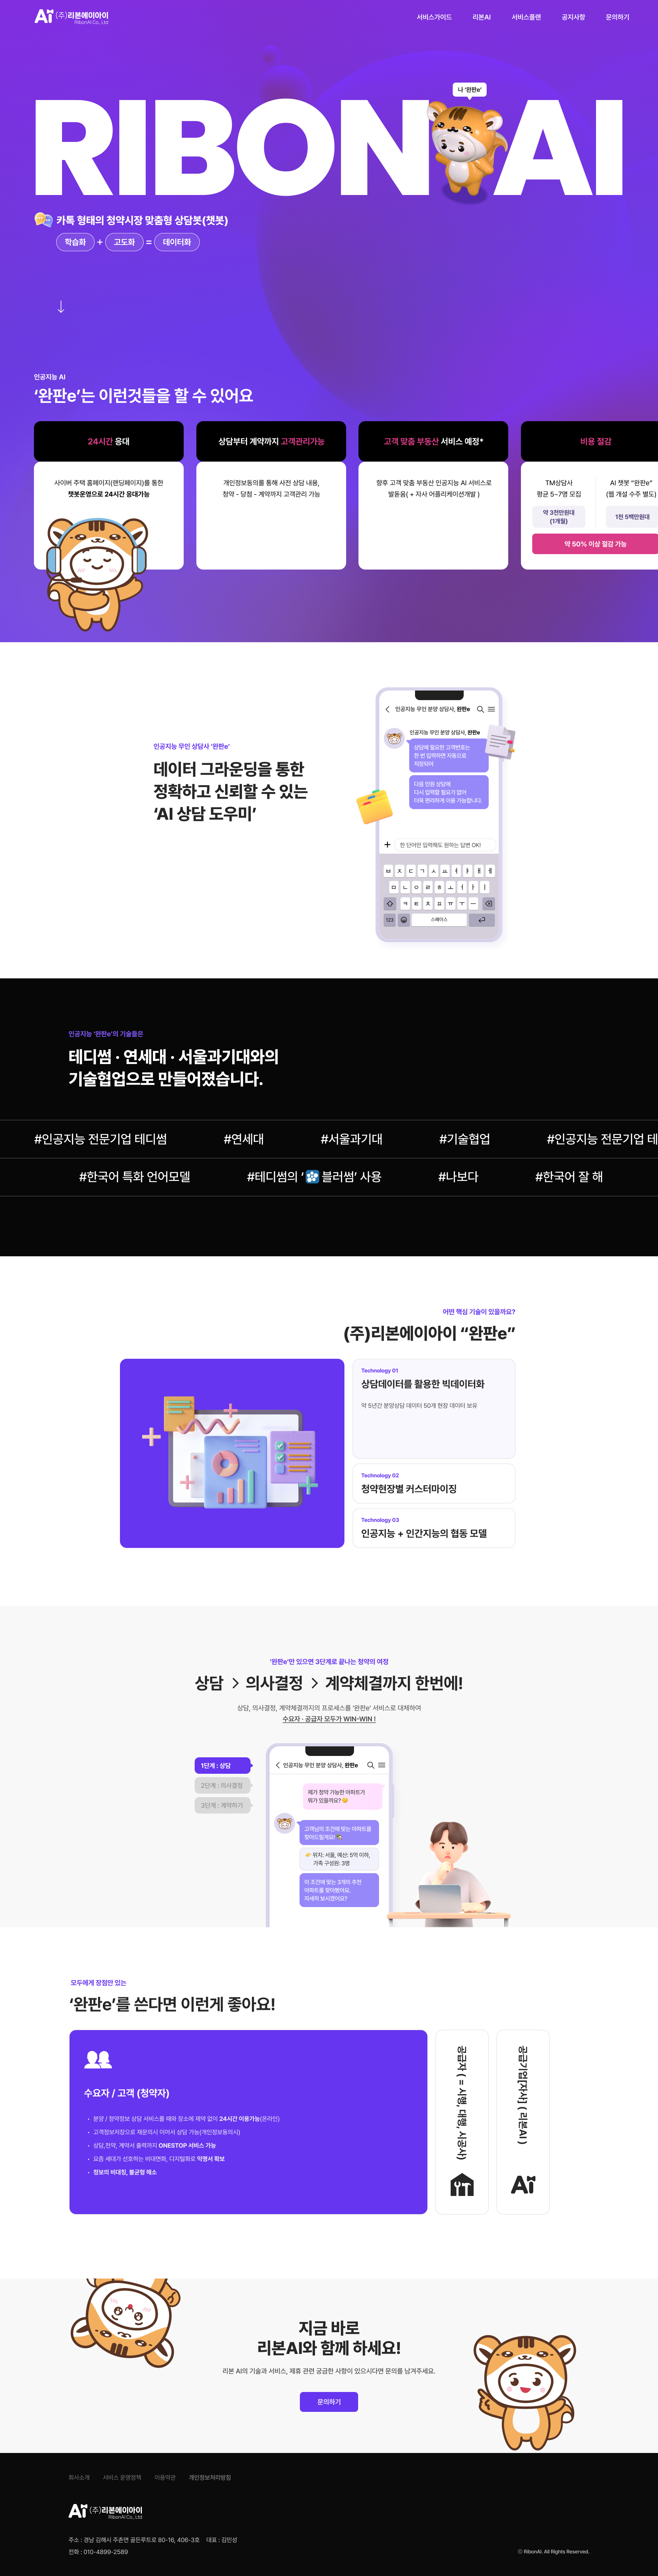Click the purple 문의하기 button
Viewport: 658px width, 2576px height.
coord(329,2402)
